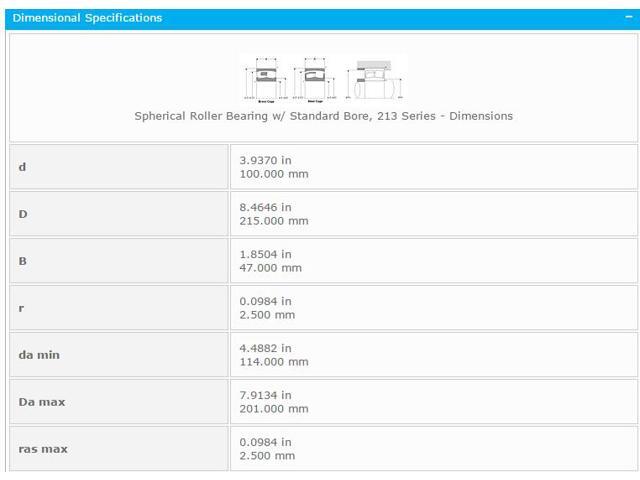The height and width of the screenshot is (480, 640).
Task: Select '0.0984 in' in the ras max row
Action: point(265,442)
